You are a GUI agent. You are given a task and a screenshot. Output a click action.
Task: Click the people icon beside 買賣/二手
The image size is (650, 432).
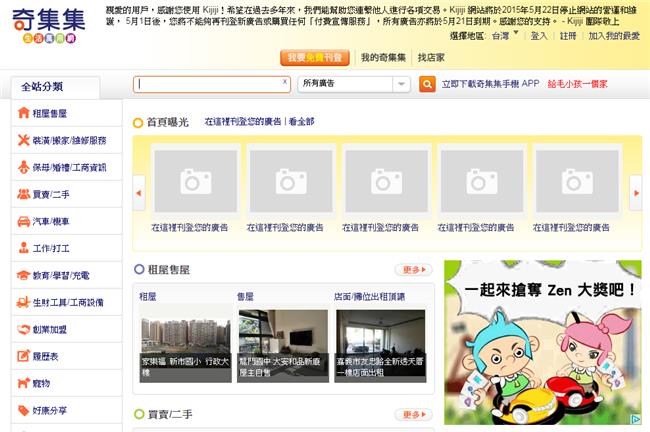[24, 194]
